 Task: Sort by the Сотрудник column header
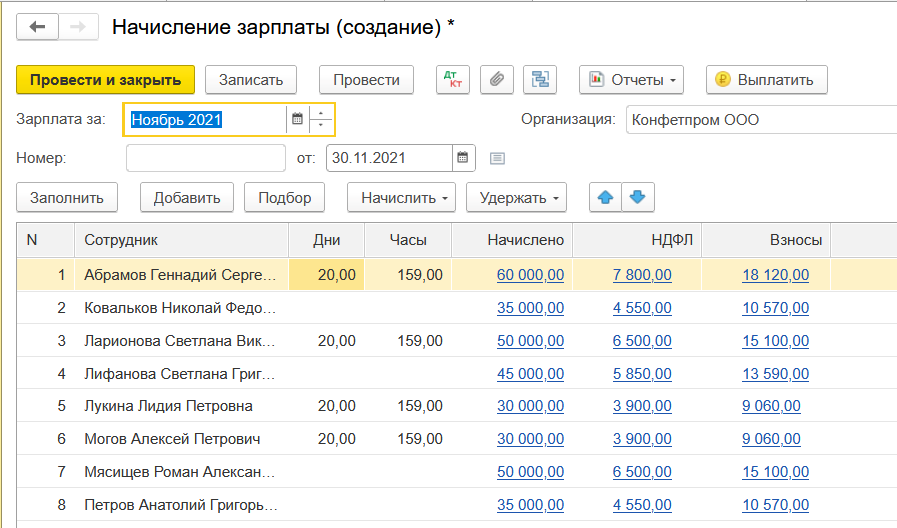tap(181, 240)
